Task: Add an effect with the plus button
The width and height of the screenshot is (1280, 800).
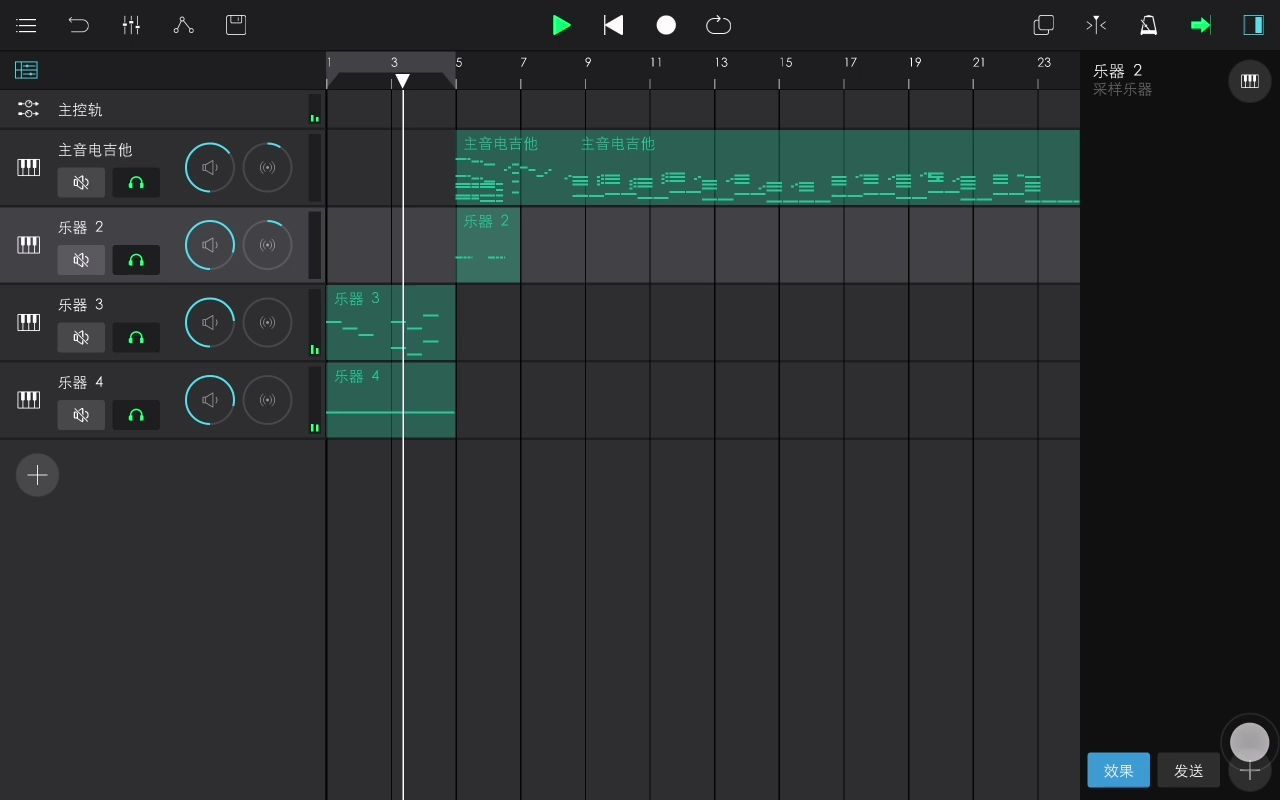Action: coord(1249,770)
